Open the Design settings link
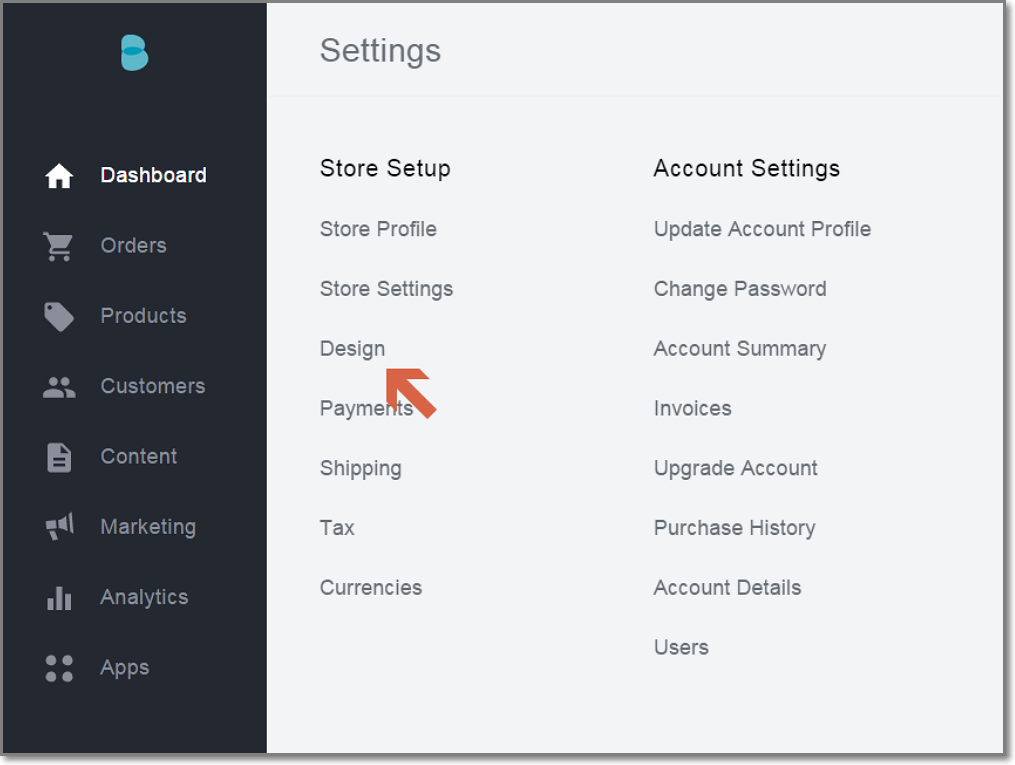The height and width of the screenshot is (765, 1015). [x=352, y=349]
